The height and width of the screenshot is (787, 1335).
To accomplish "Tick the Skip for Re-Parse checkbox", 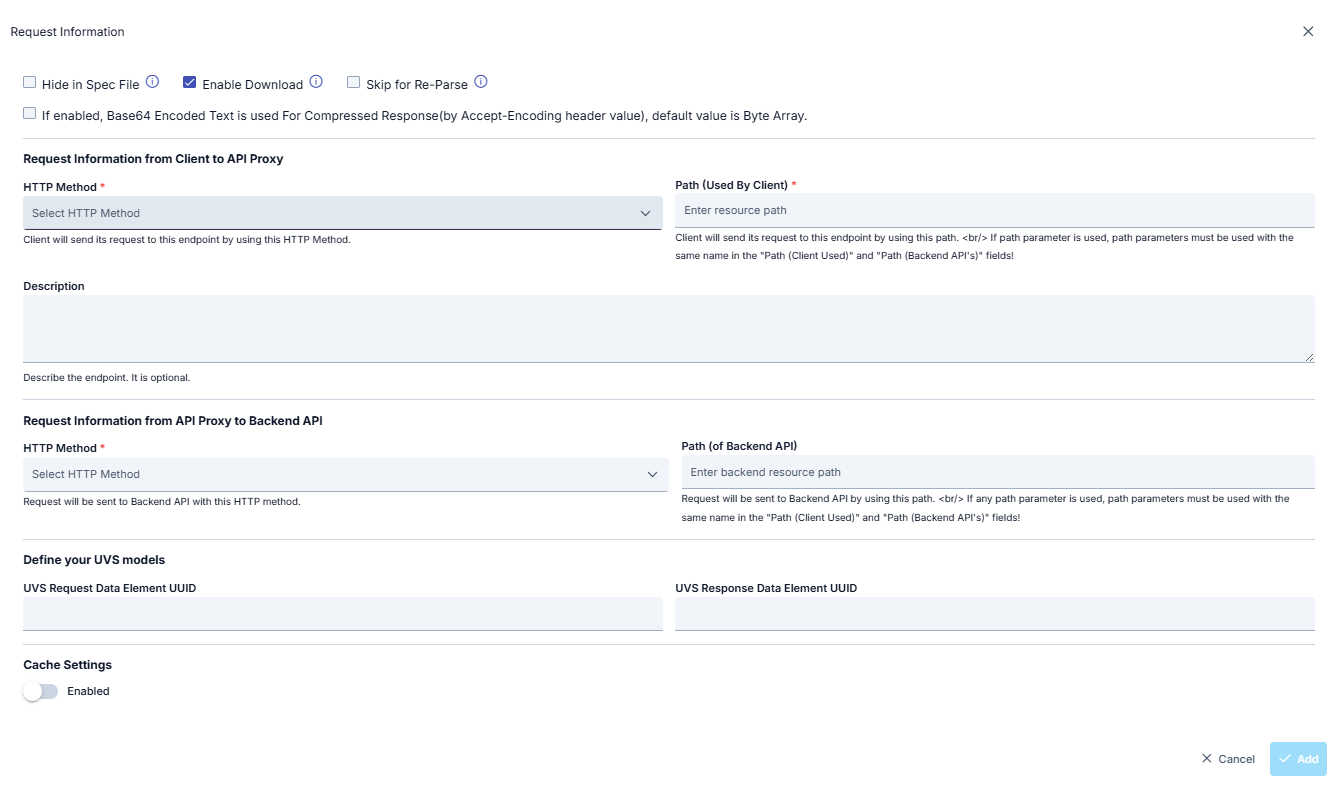I will (354, 82).
